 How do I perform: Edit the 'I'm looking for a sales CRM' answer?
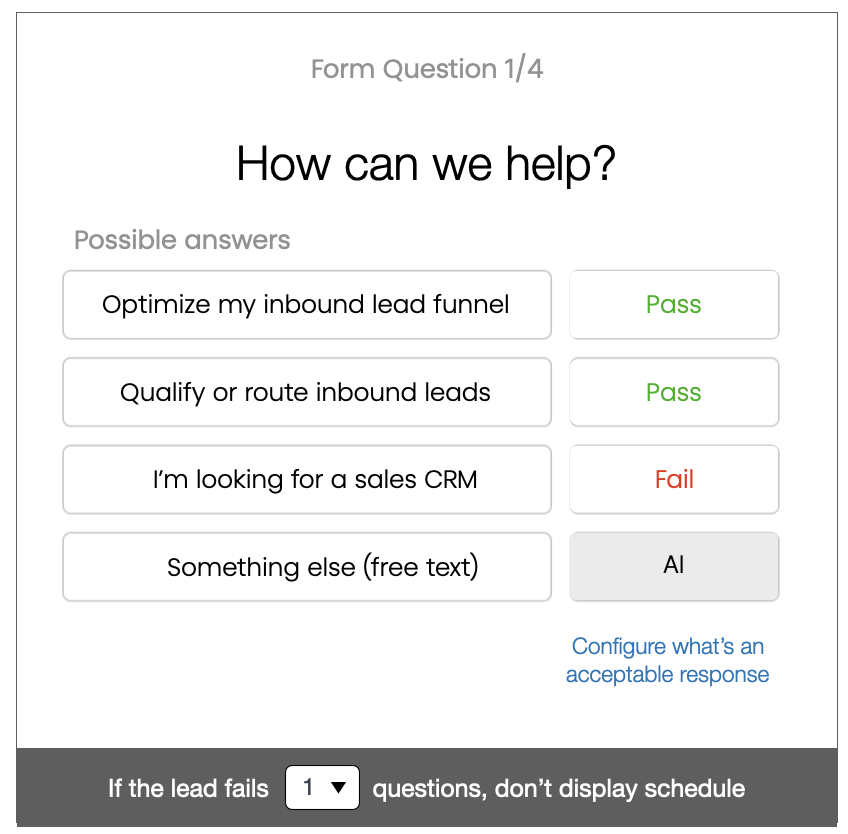coord(307,479)
